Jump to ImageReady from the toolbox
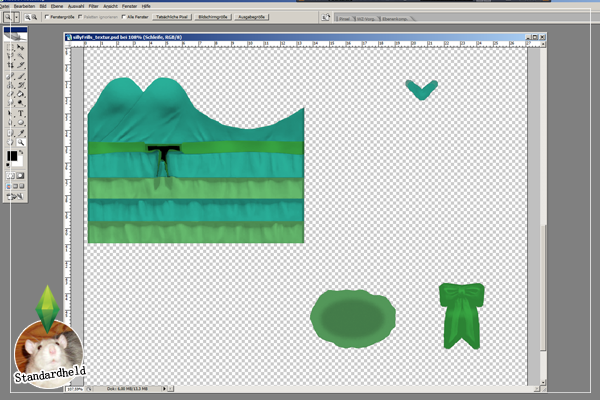This screenshot has width=600, height=400. [15, 196]
